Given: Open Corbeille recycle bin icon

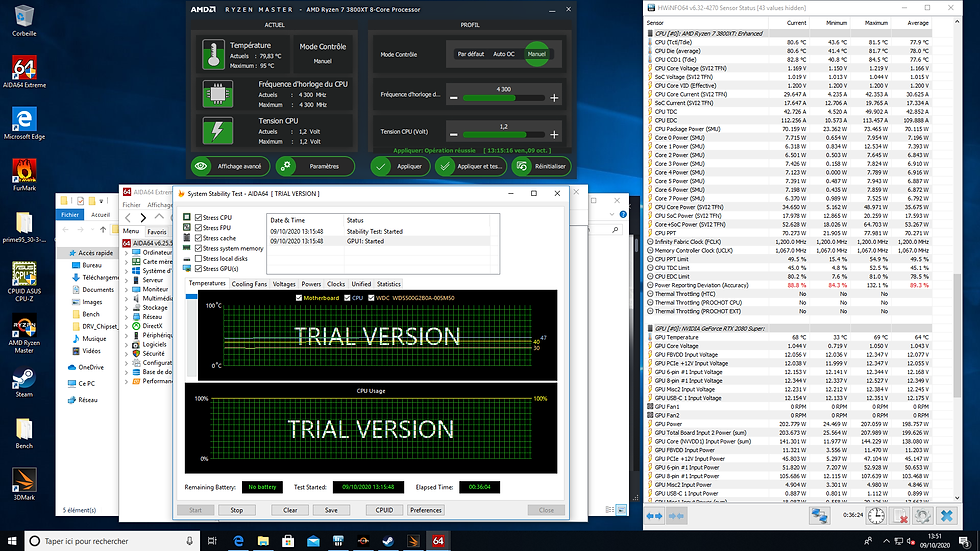Looking at the screenshot, I should [24, 20].
